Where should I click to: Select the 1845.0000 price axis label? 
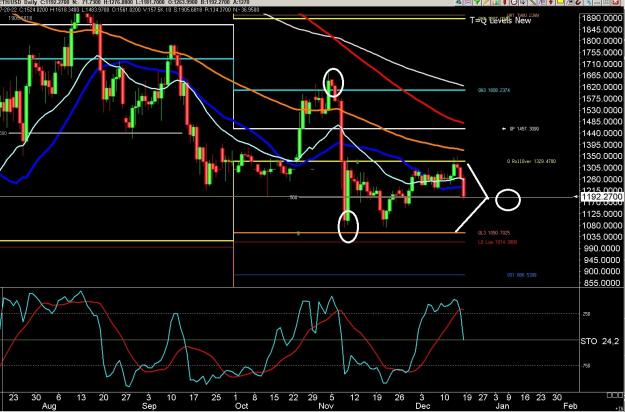(x=602, y=30)
